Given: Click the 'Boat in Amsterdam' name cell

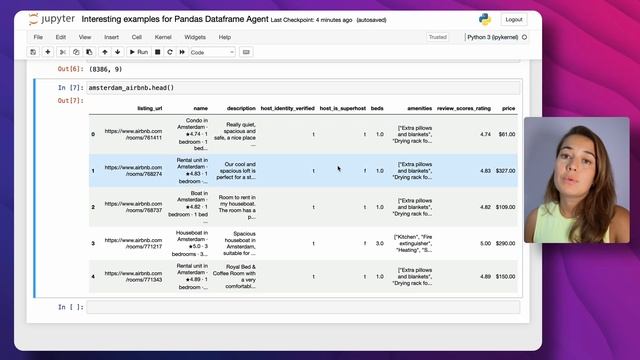Looking at the screenshot, I should (188, 207).
